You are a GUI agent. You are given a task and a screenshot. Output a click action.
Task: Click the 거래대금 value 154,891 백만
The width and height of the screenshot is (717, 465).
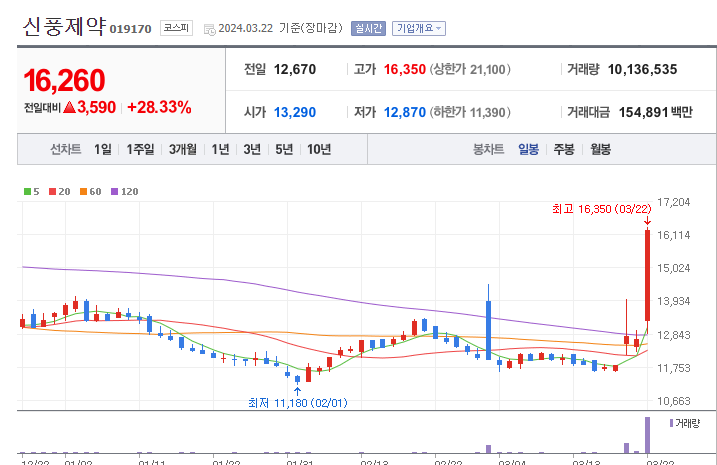(656, 112)
